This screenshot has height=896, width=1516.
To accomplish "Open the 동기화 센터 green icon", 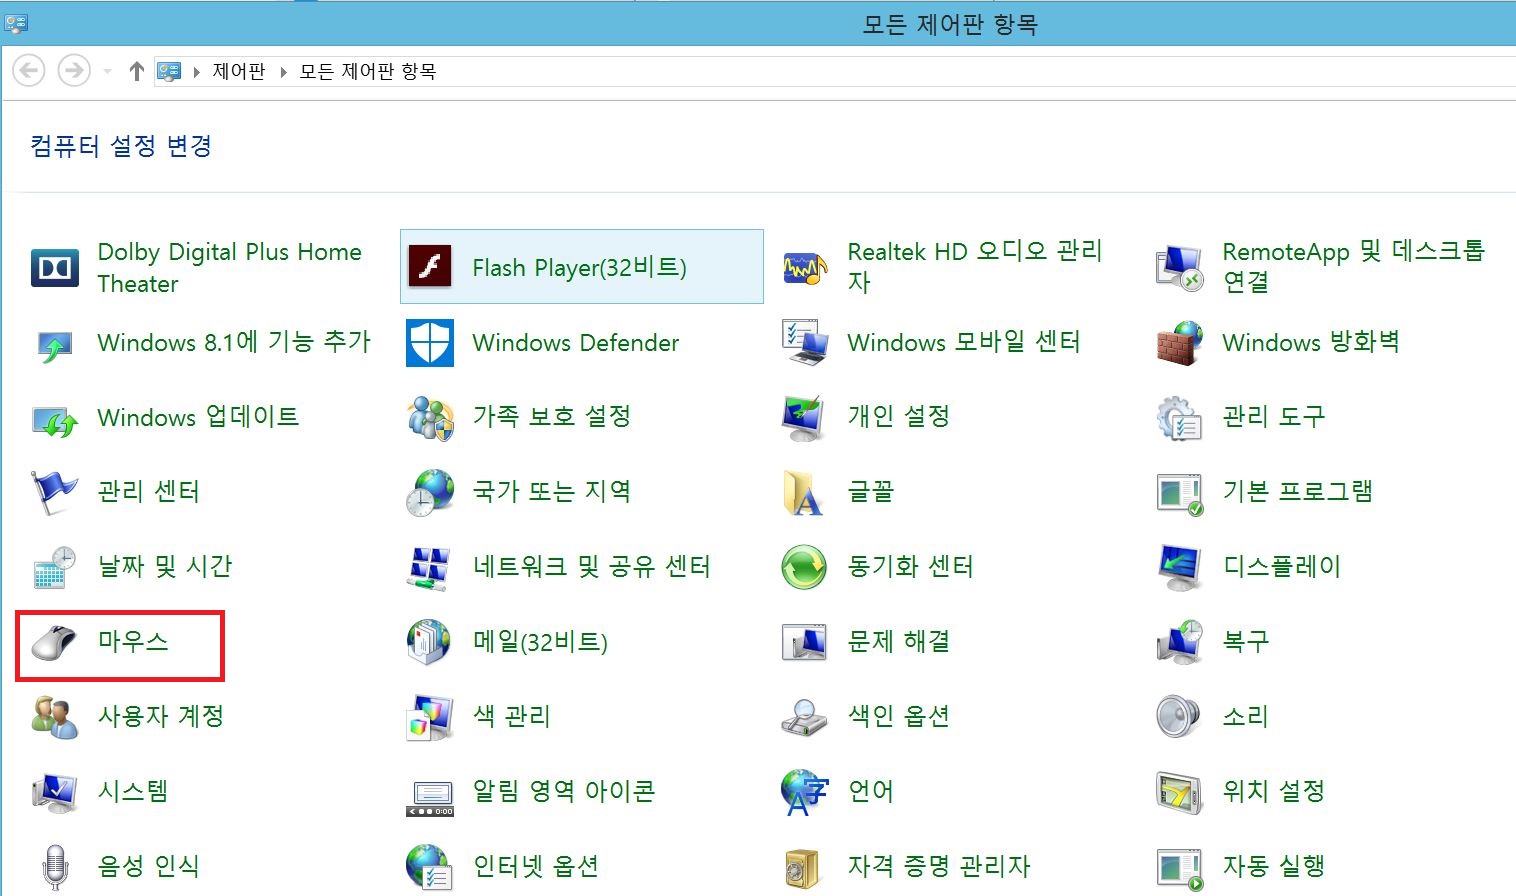I will point(805,567).
